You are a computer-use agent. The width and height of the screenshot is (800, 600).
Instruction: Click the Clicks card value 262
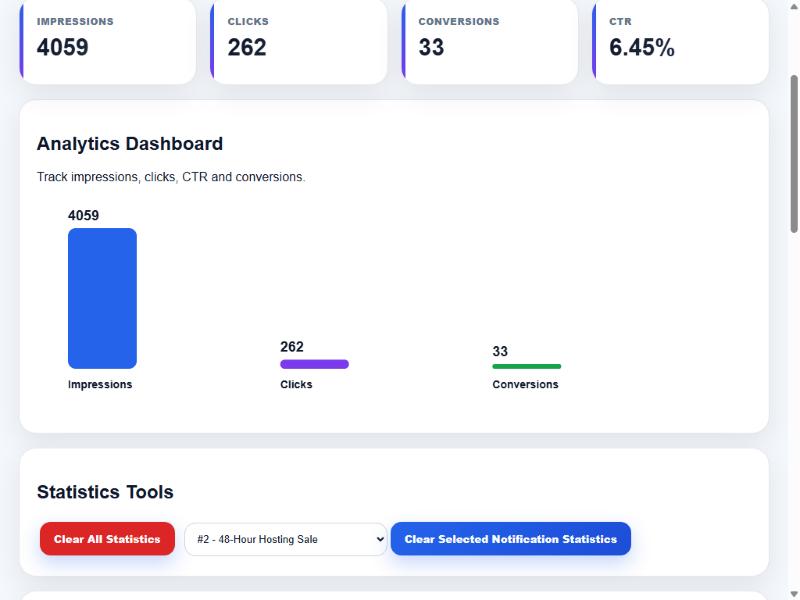coord(247,47)
